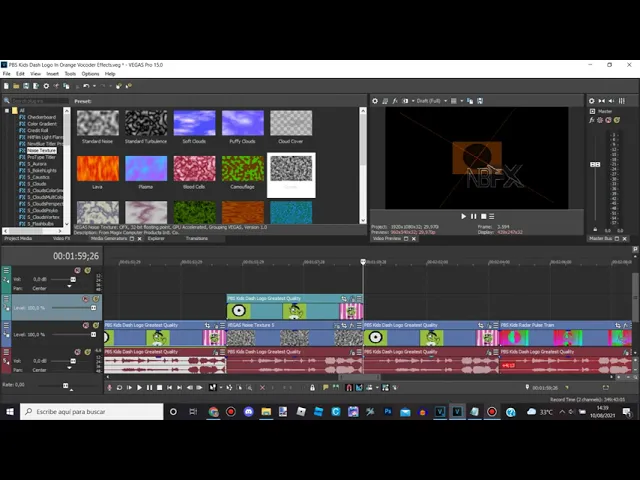Open the Edit menu
This screenshot has width=640, height=480.
click(x=20, y=74)
